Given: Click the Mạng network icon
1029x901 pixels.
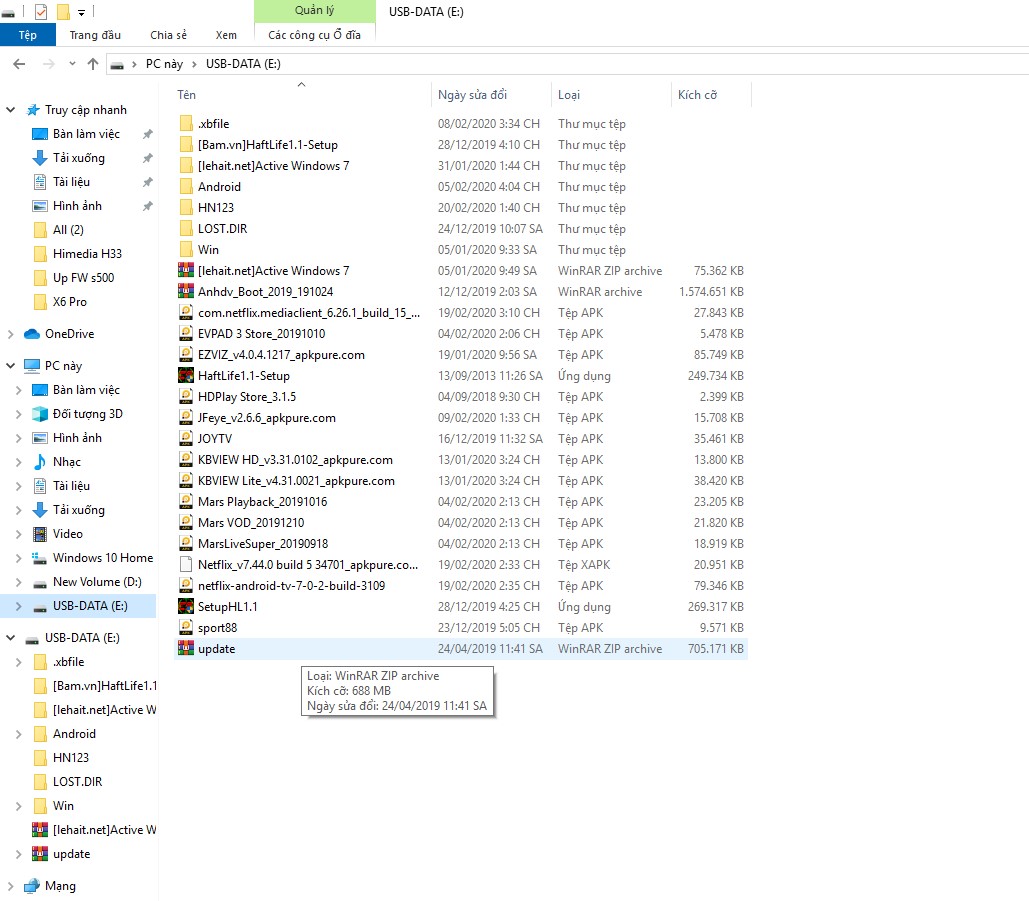Looking at the screenshot, I should 32,886.
